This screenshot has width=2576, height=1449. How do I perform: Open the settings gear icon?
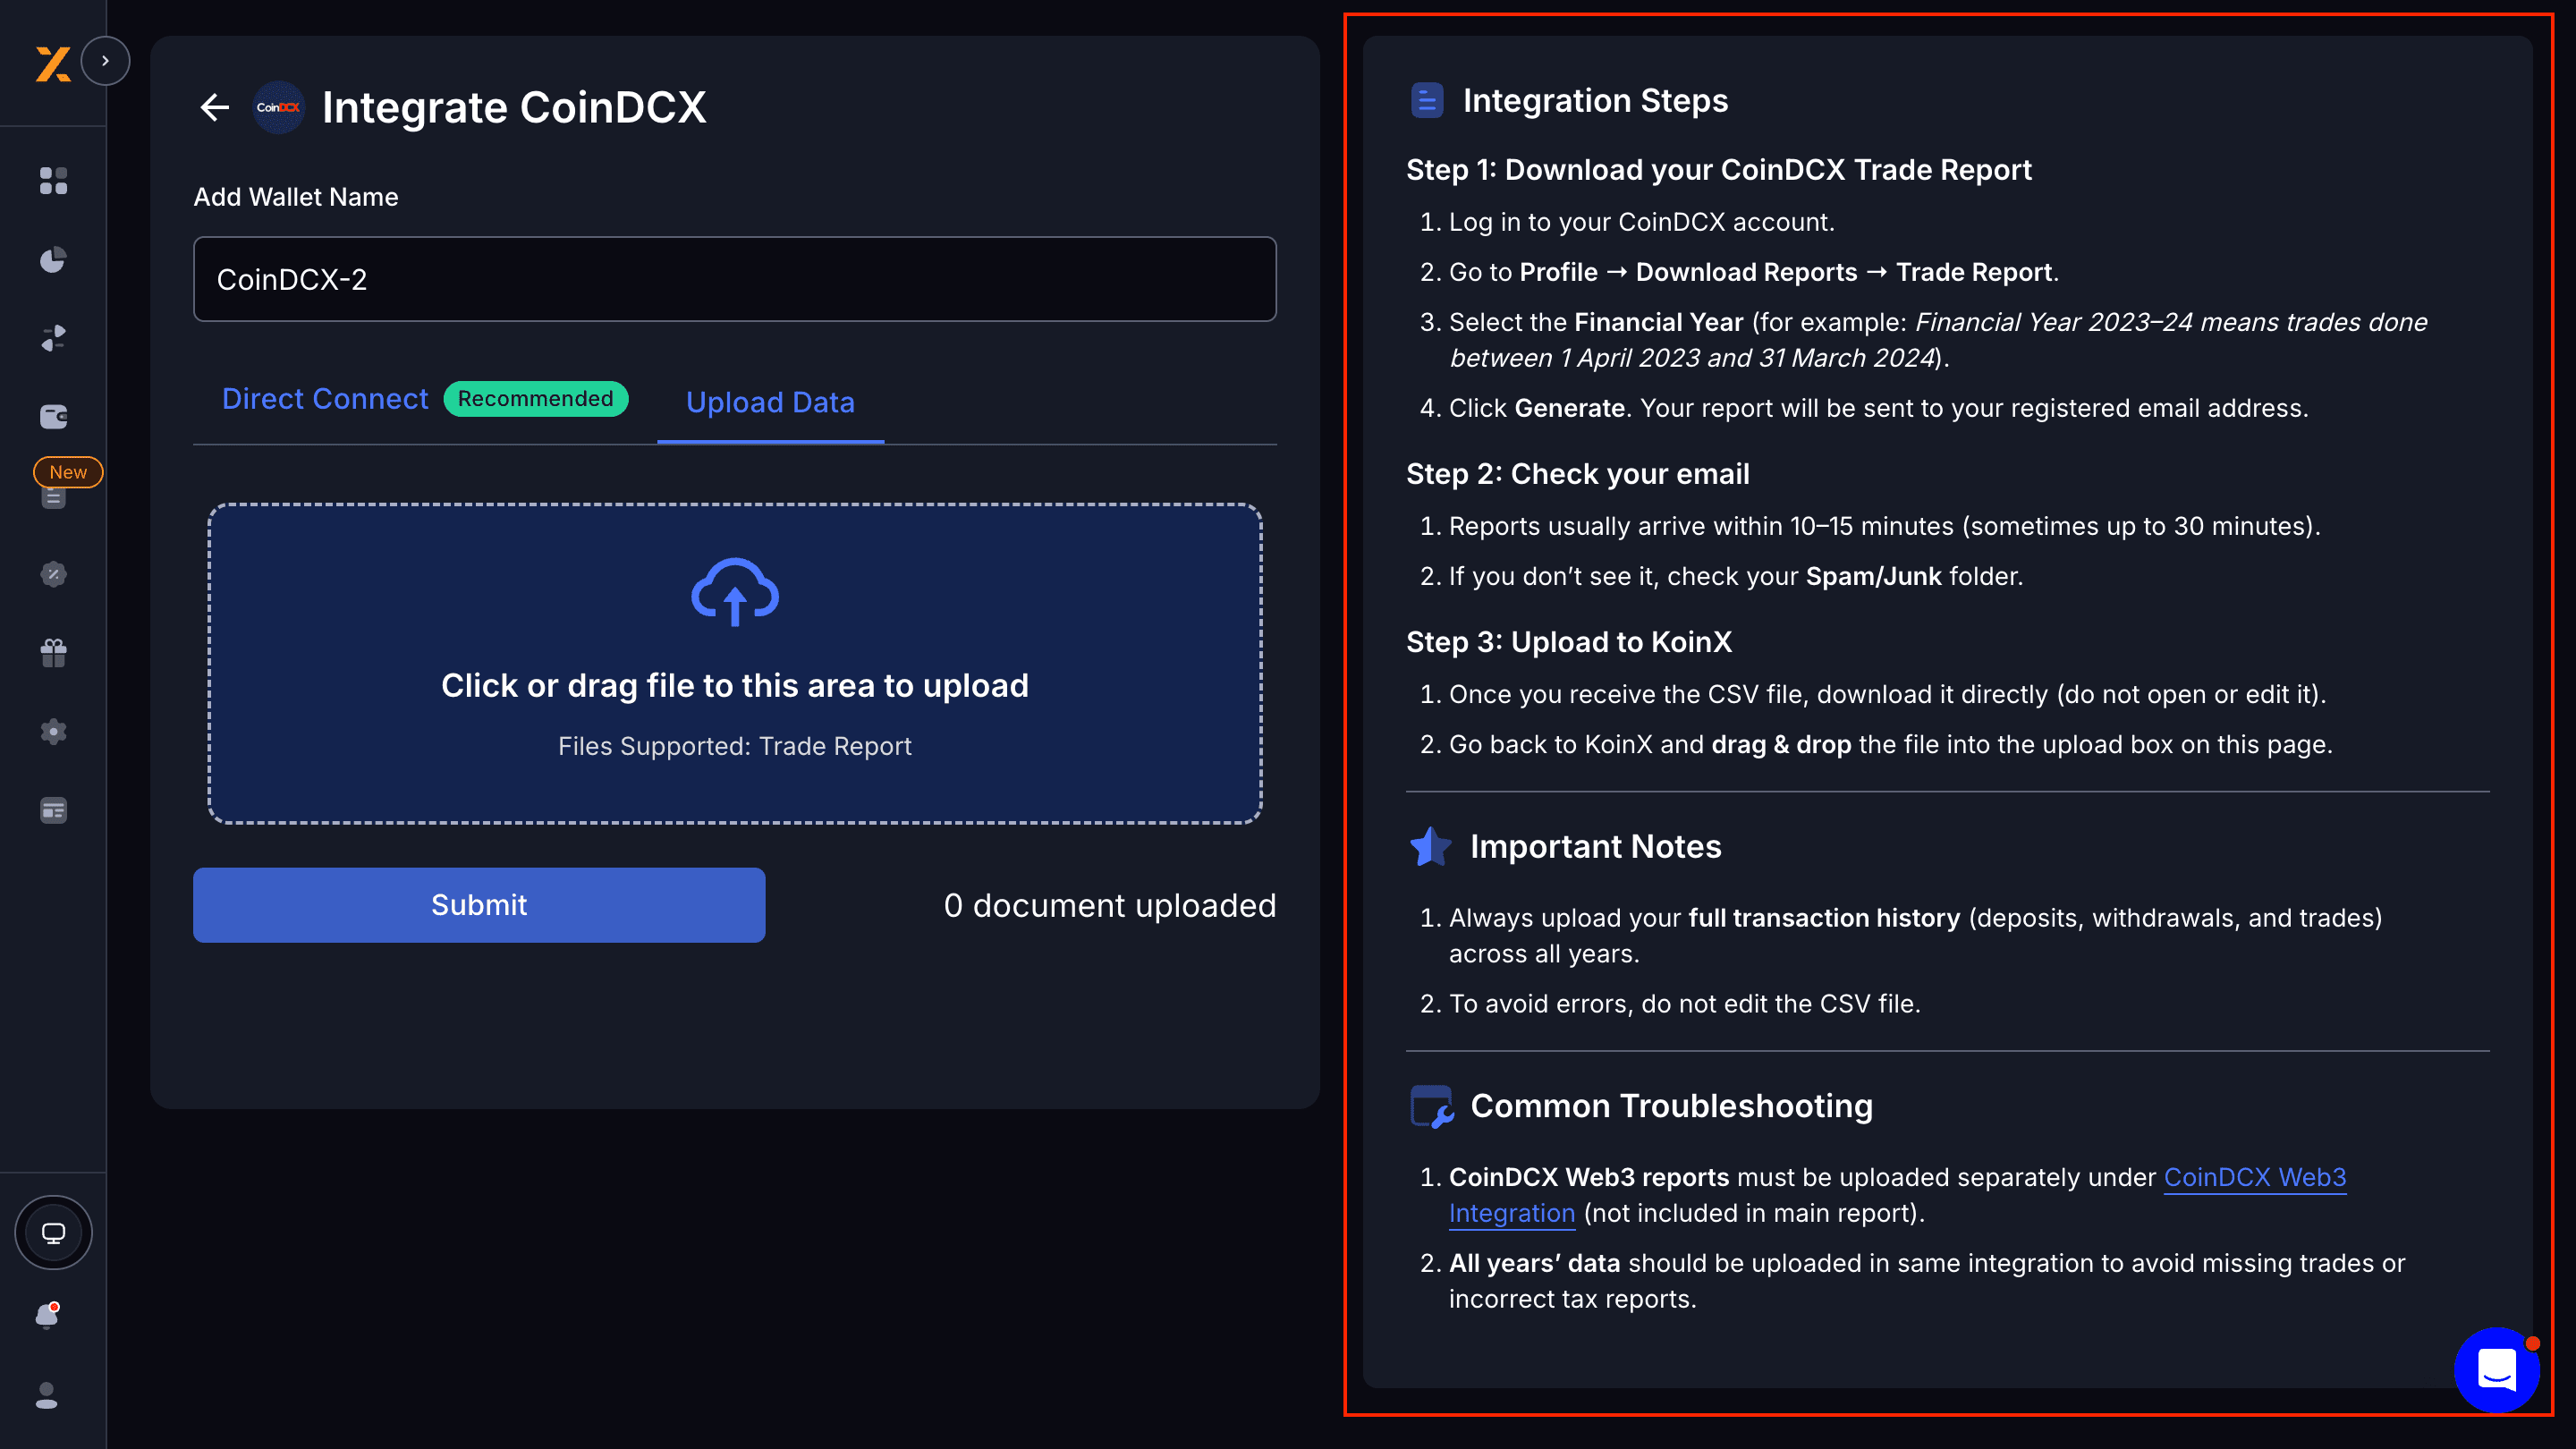coord(53,731)
